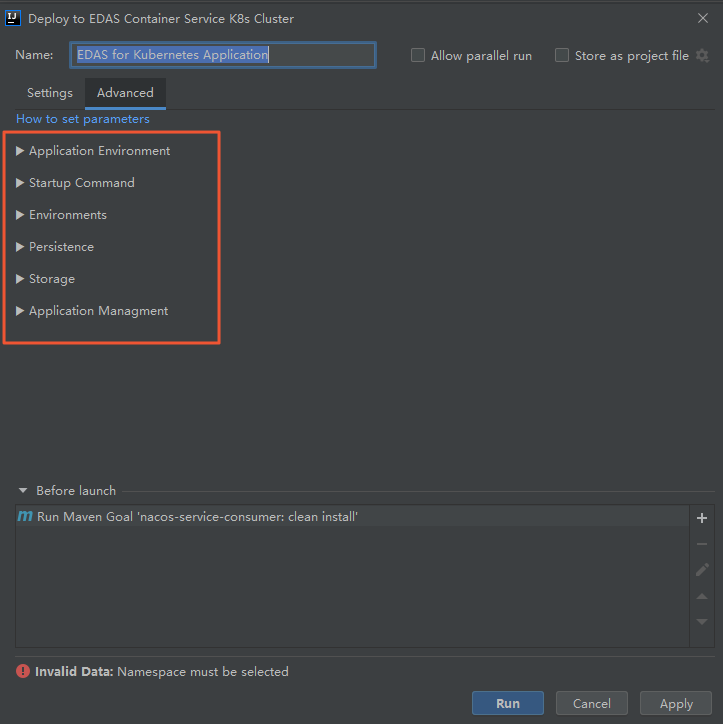Remove the selected before launch task

(x=702, y=544)
